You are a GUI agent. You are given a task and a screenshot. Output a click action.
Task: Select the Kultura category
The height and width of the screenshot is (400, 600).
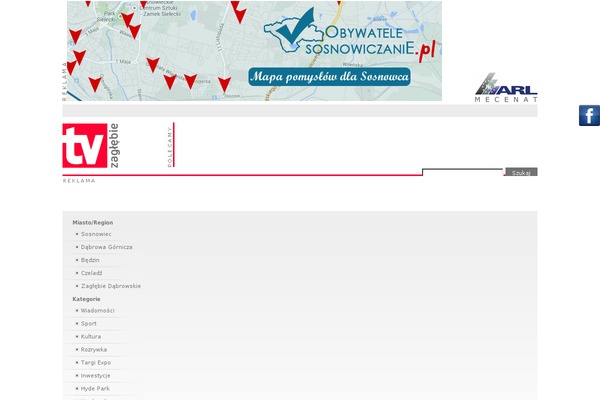pyautogui.click(x=91, y=337)
